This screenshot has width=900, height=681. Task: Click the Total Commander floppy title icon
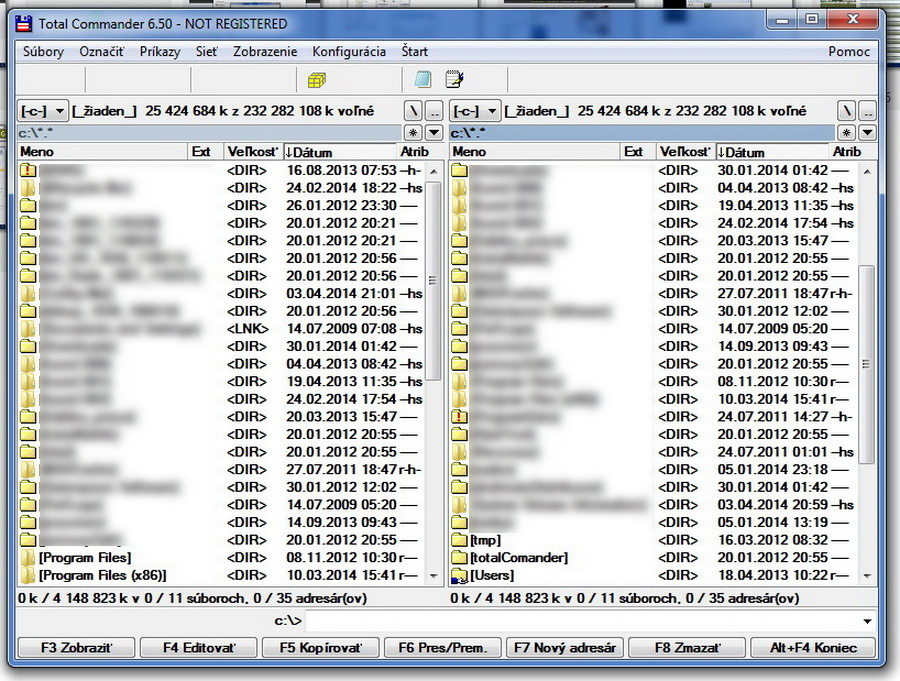pos(24,24)
